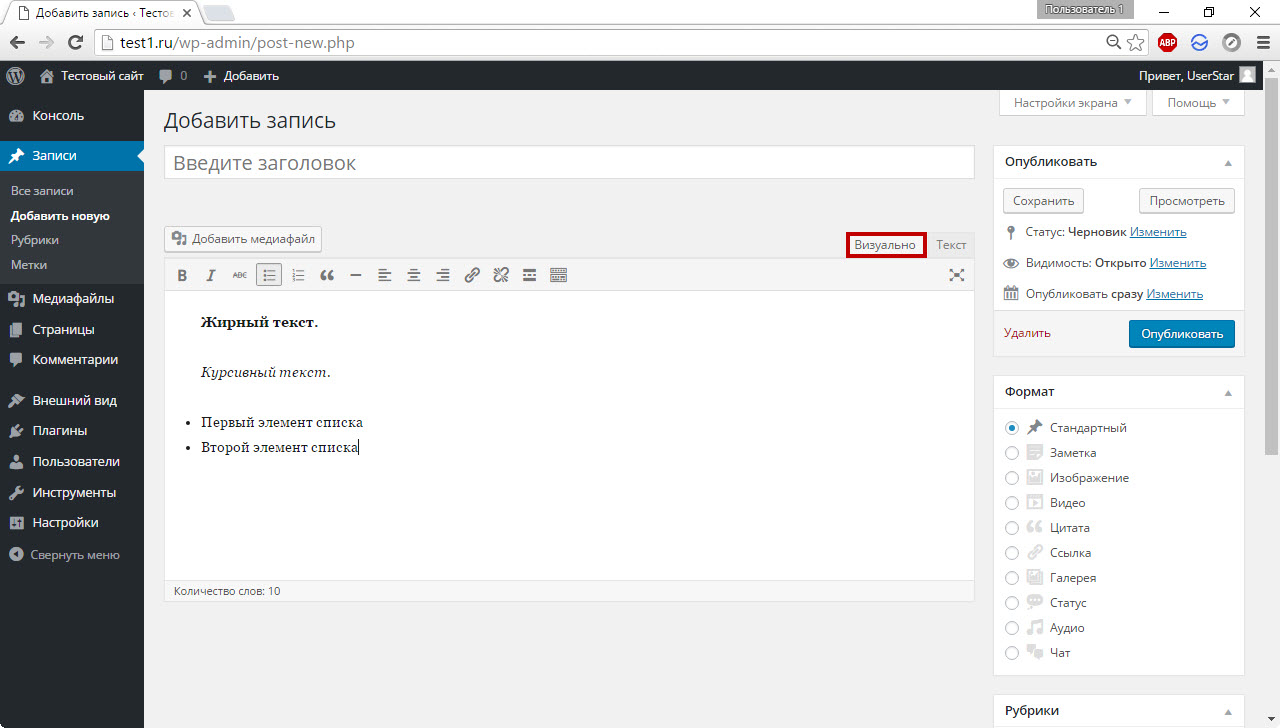Click the insert link icon
The height and width of the screenshot is (728, 1280).
472,276
